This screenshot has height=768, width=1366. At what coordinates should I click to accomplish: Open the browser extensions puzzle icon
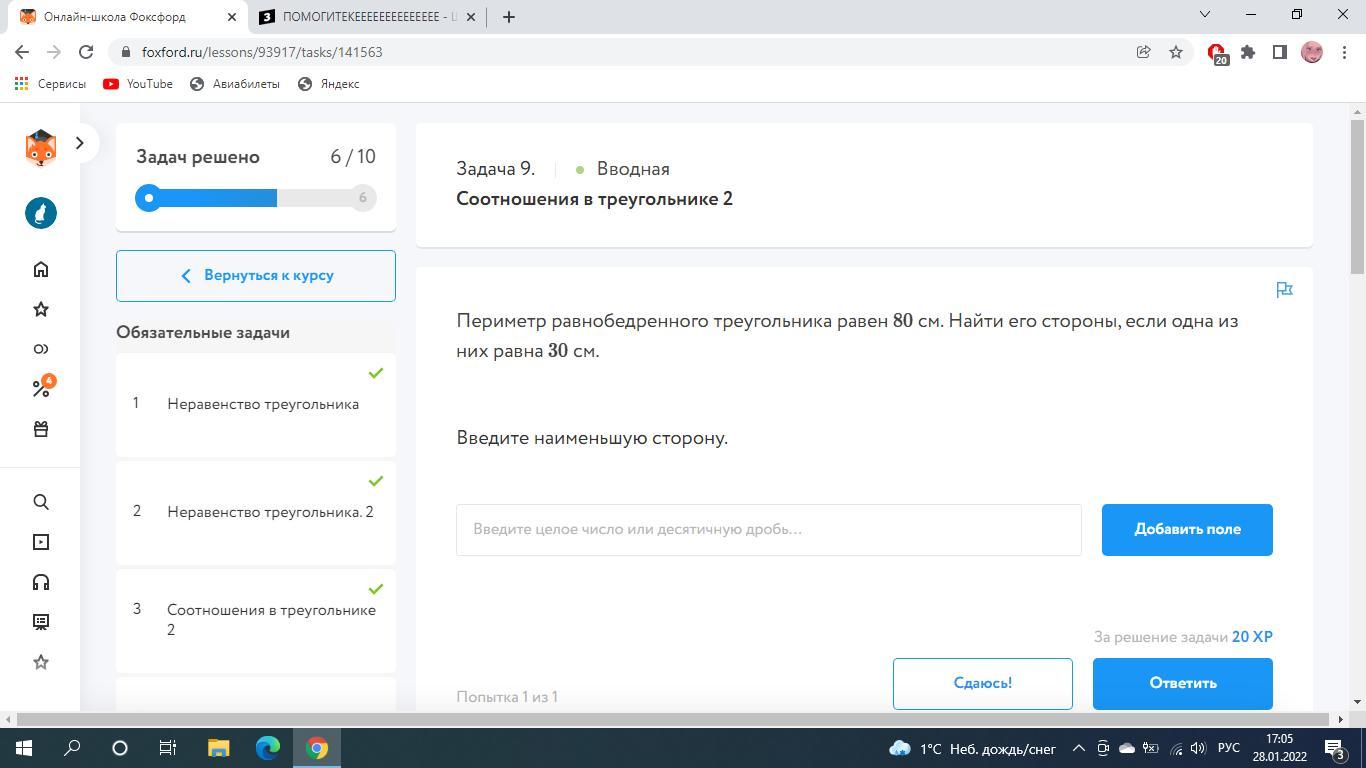(x=1248, y=52)
